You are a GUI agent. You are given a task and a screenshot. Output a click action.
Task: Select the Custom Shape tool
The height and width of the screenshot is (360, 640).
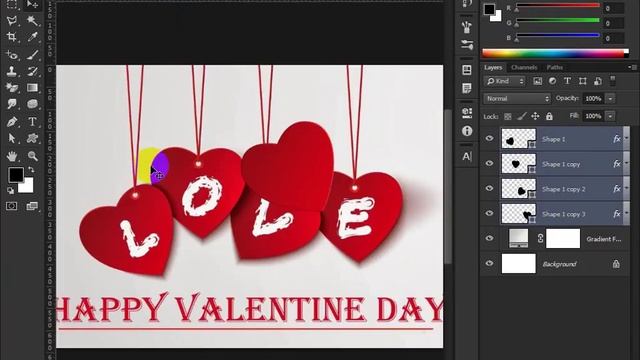pyautogui.click(x=32, y=138)
